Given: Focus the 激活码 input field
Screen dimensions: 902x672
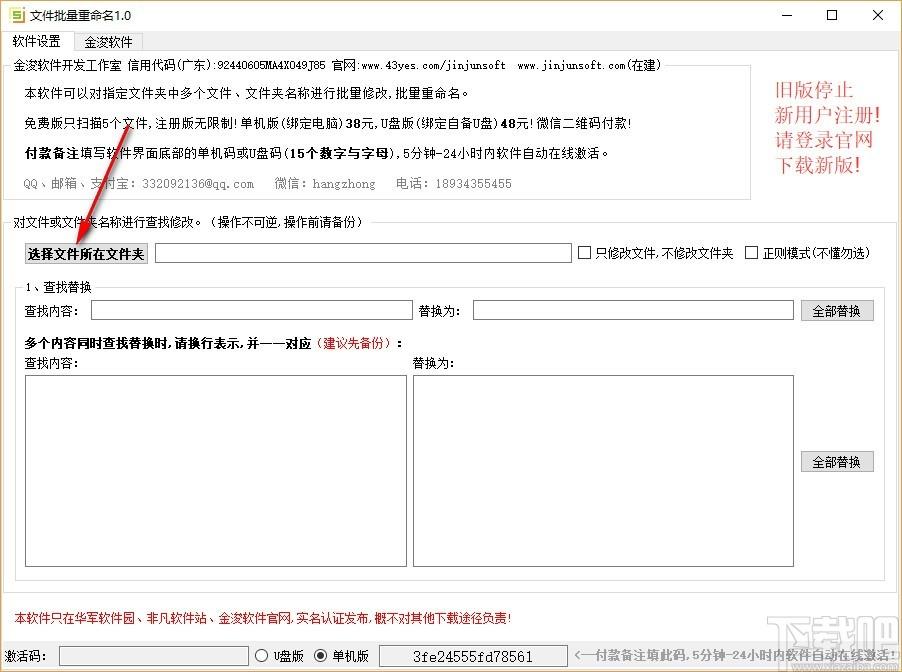Looking at the screenshot, I should coord(154,656).
